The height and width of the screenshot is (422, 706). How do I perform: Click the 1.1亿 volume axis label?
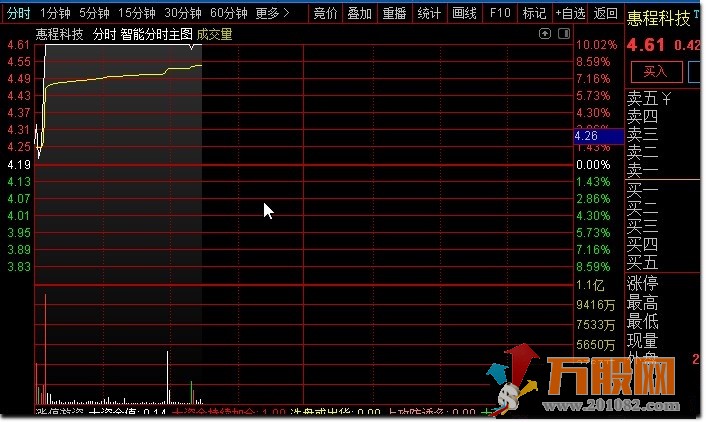(x=590, y=285)
